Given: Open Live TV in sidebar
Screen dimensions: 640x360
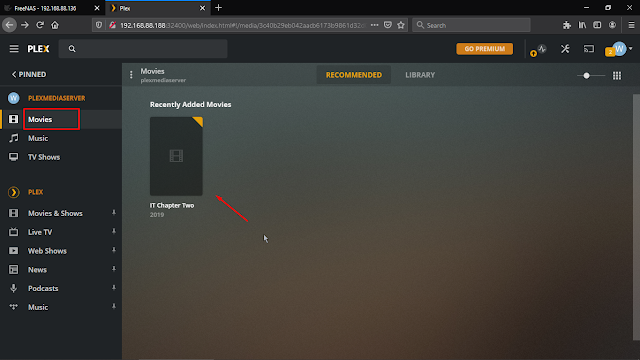Looking at the screenshot, I should [x=40, y=232].
